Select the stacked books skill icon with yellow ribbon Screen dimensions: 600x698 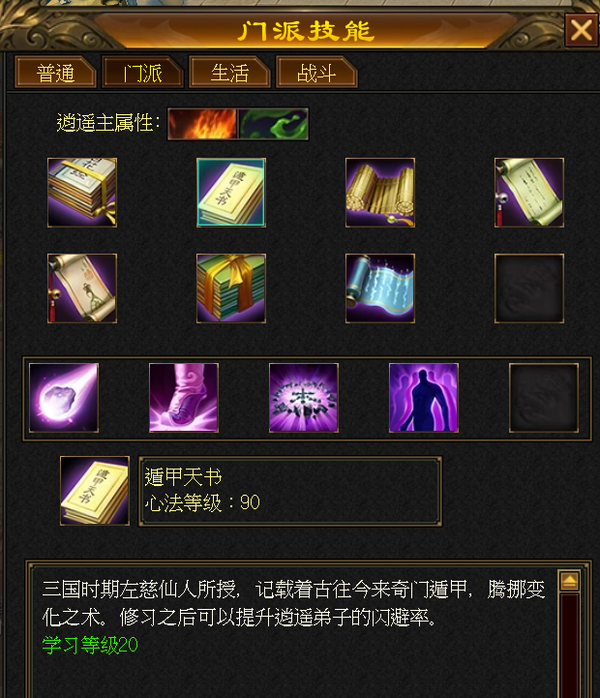click(x=82, y=193)
